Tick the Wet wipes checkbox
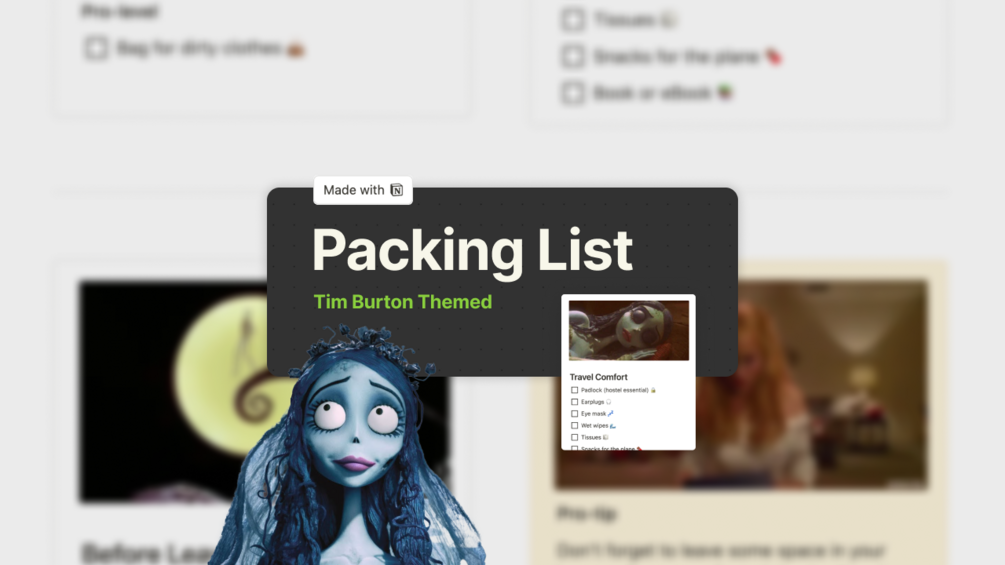Image resolution: width=1005 pixels, height=565 pixels. 574,425
